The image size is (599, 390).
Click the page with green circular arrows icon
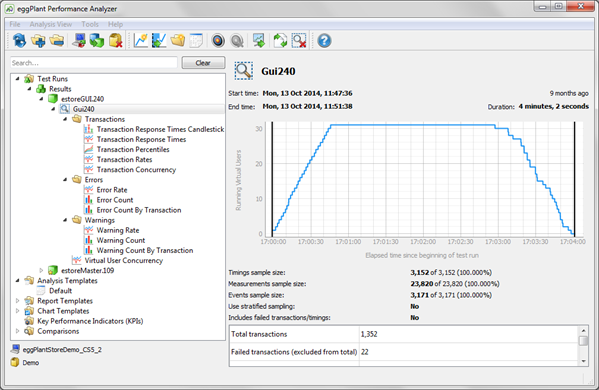pyautogui.click(x=280, y=40)
